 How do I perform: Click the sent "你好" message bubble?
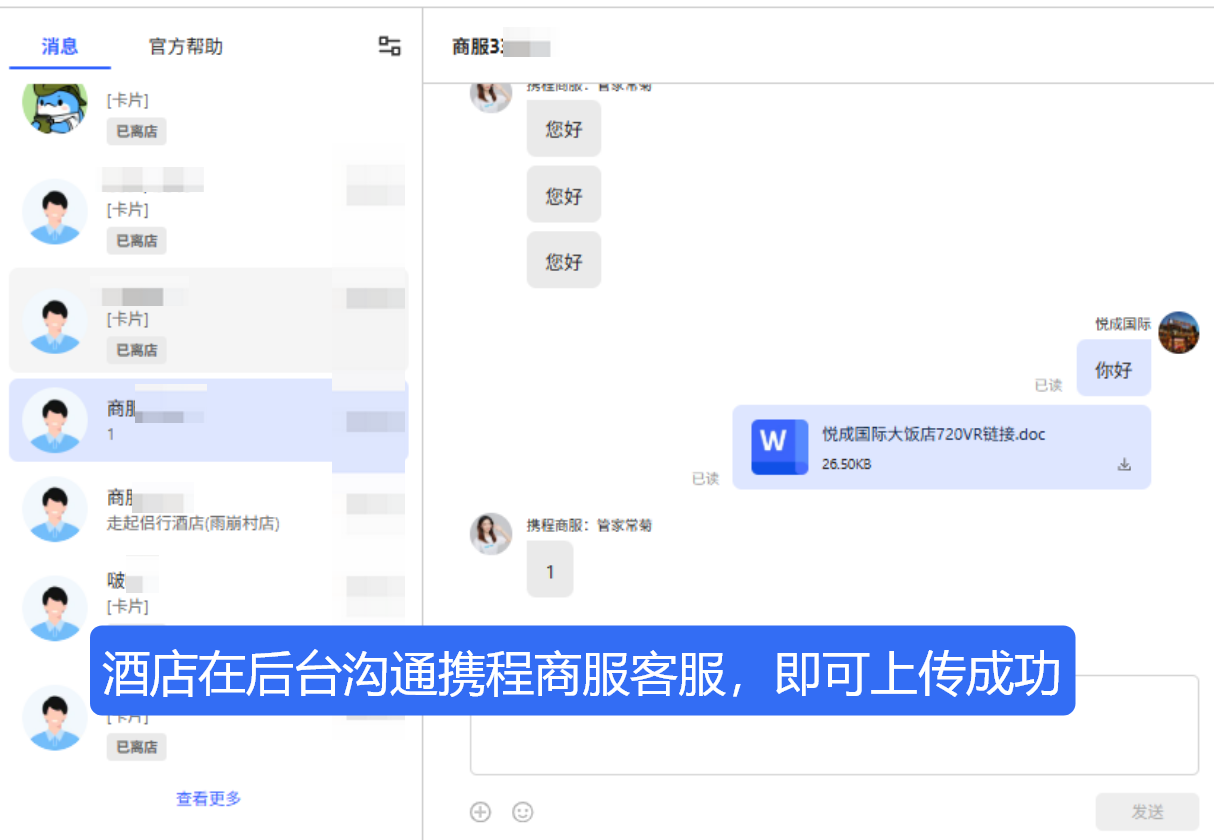[1113, 370]
